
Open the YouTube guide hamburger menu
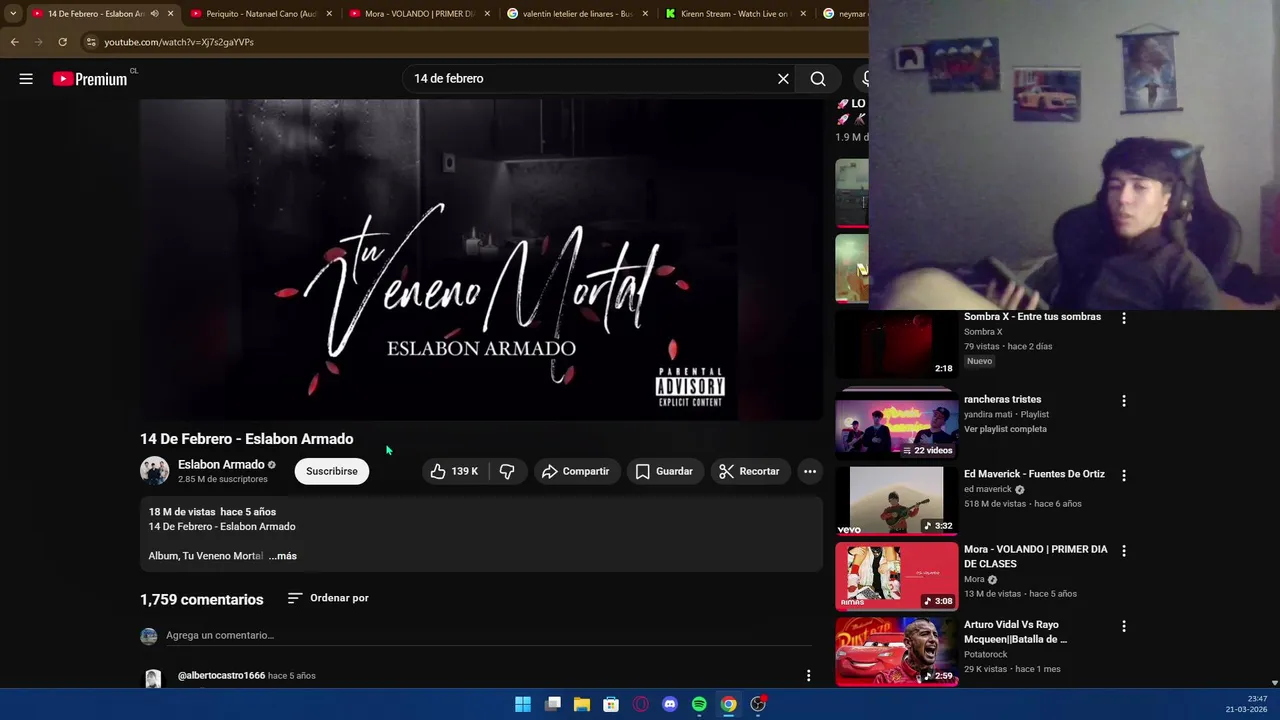[x=26, y=79]
